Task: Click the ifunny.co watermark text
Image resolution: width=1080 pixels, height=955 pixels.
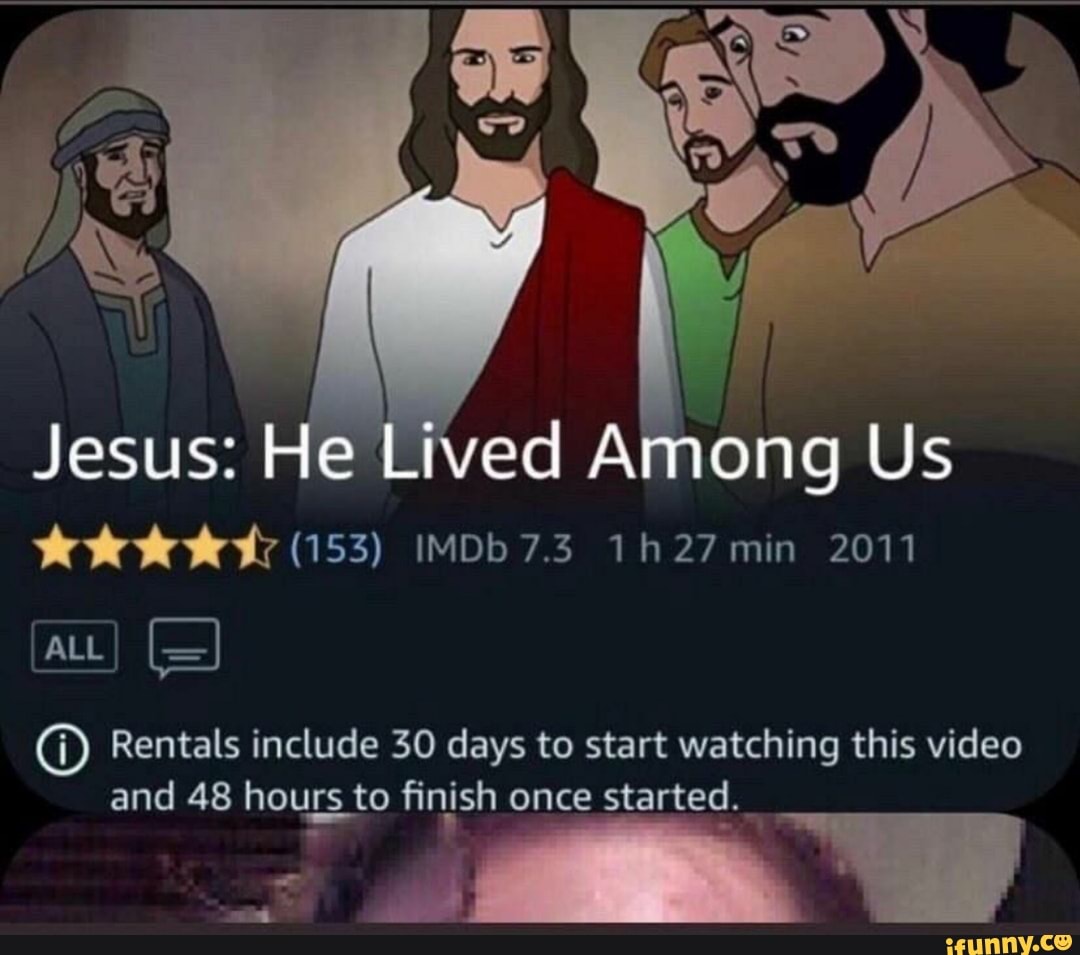Action: click(x=1010, y=941)
